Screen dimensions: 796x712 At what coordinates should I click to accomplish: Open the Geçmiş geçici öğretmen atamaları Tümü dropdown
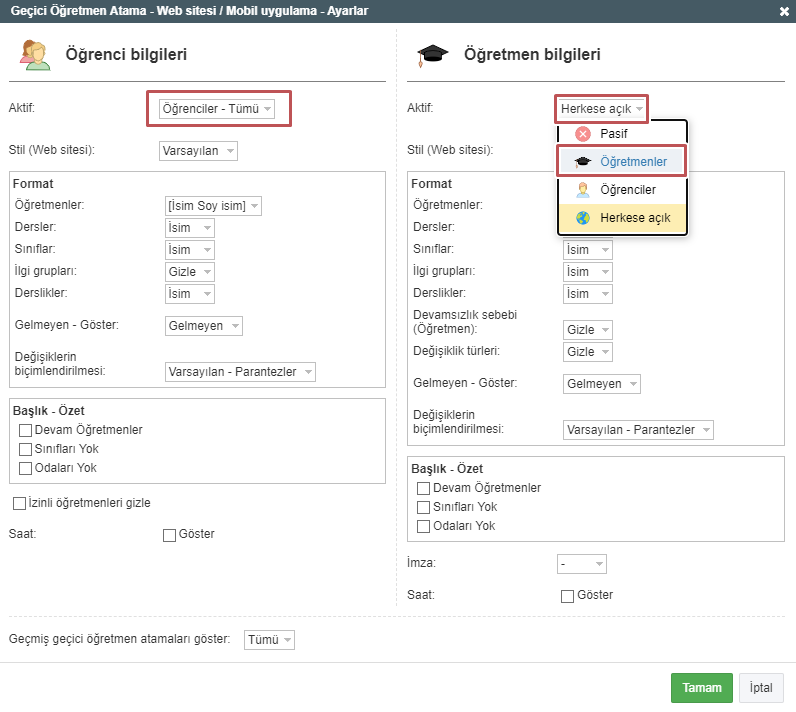[x=270, y=640]
